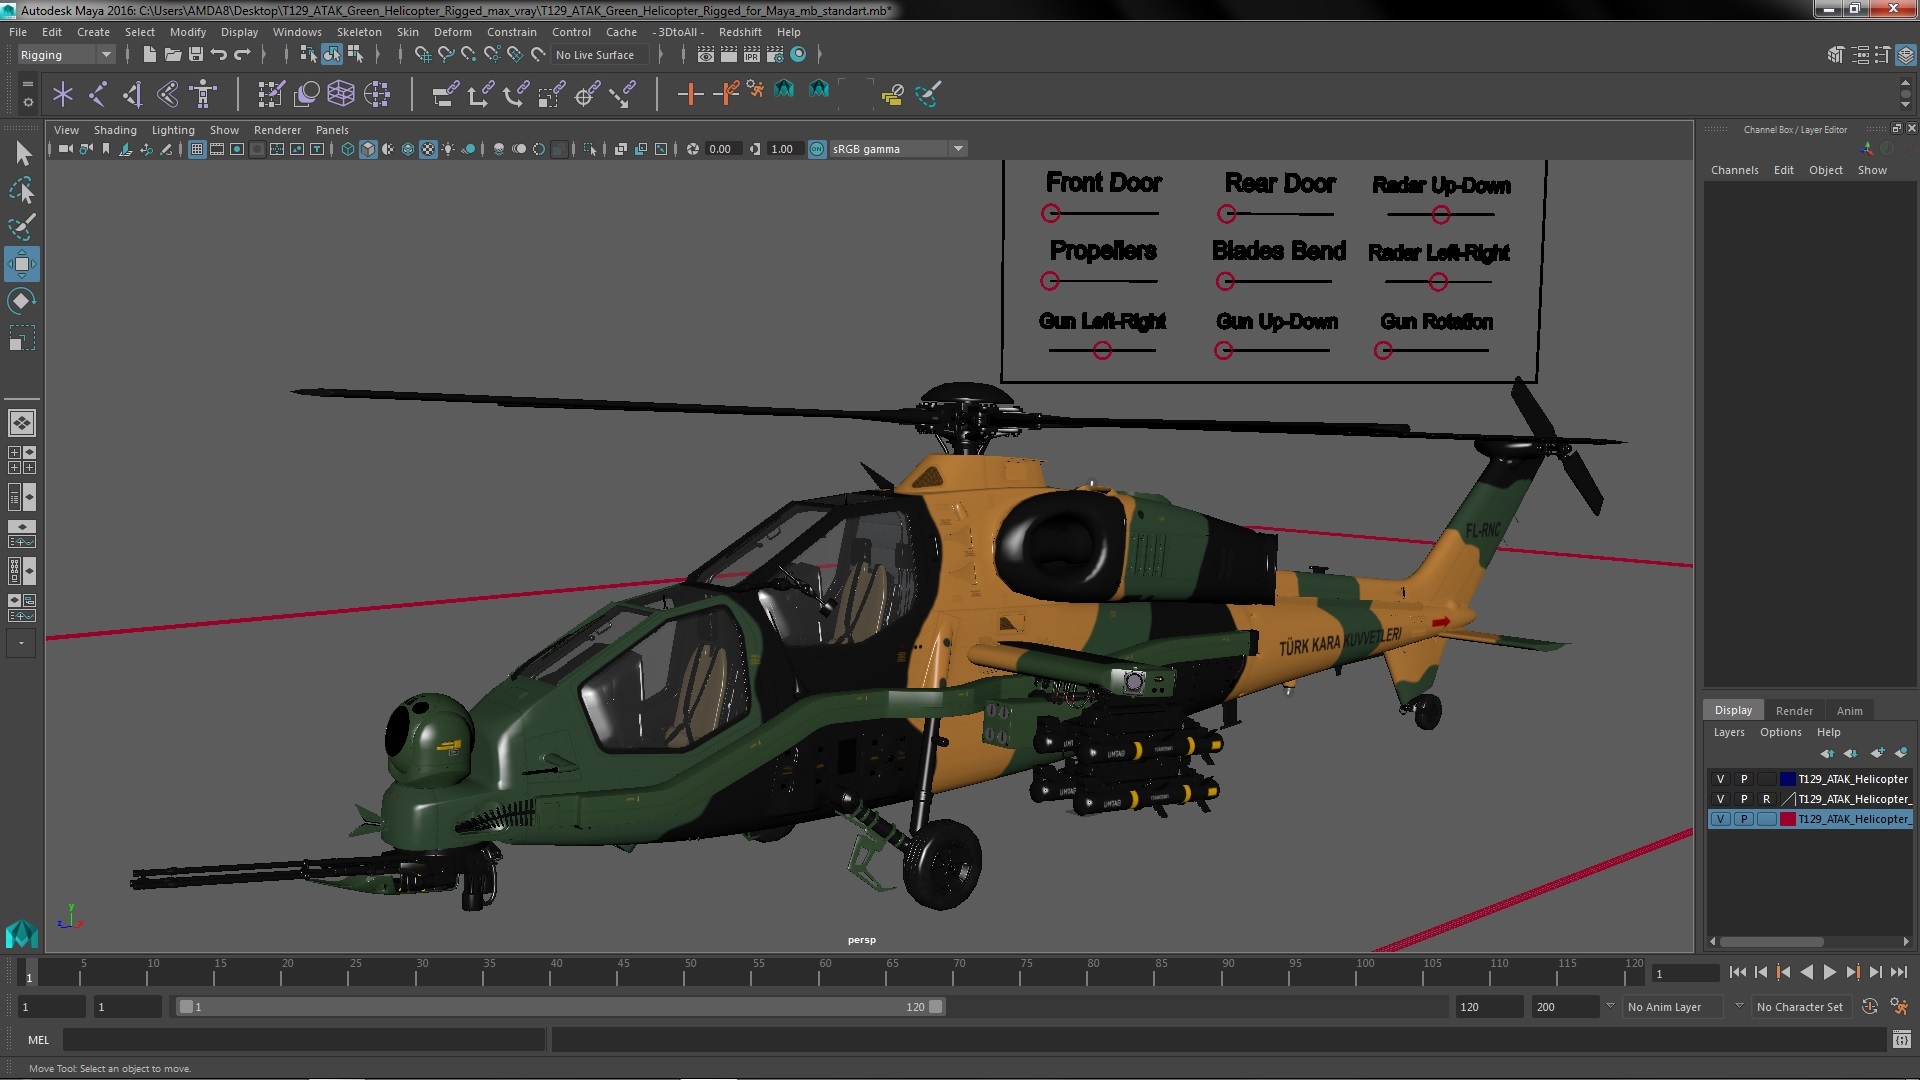The width and height of the screenshot is (1920, 1080).
Task: Open layer editor Options menu
Action: point(1780,732)
